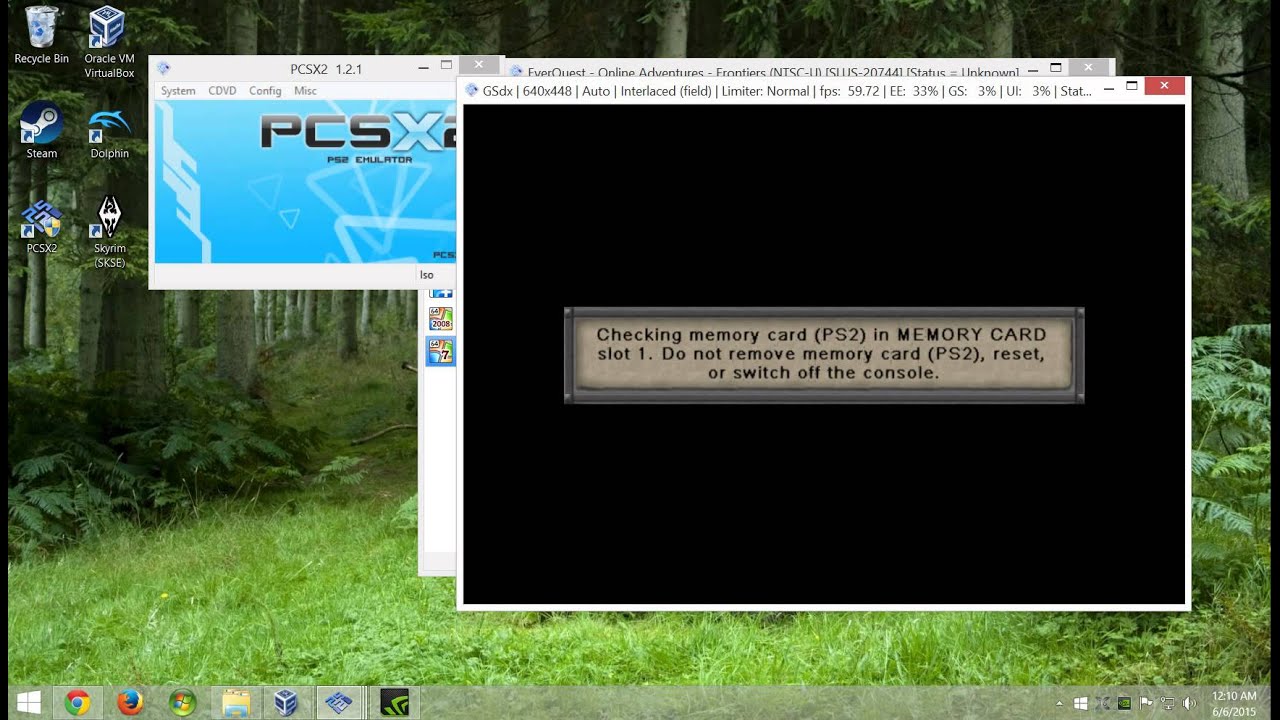Launch Google Chrome from the taskbar
Image resolution: width=1280 pixels, height=720 pixels.
(78, 703)
